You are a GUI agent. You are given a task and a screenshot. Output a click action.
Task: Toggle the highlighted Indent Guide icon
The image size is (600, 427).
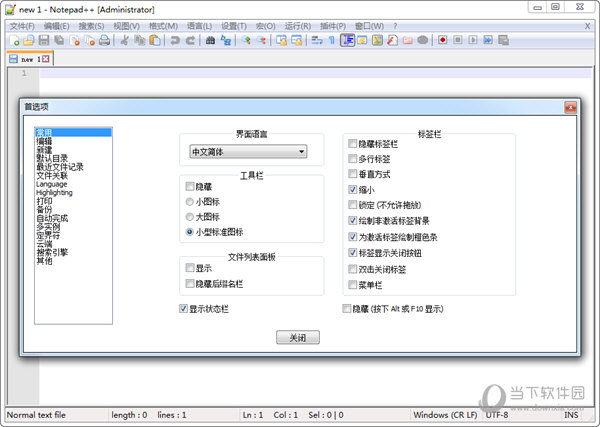pyautogui.click(x=347, y=40)
